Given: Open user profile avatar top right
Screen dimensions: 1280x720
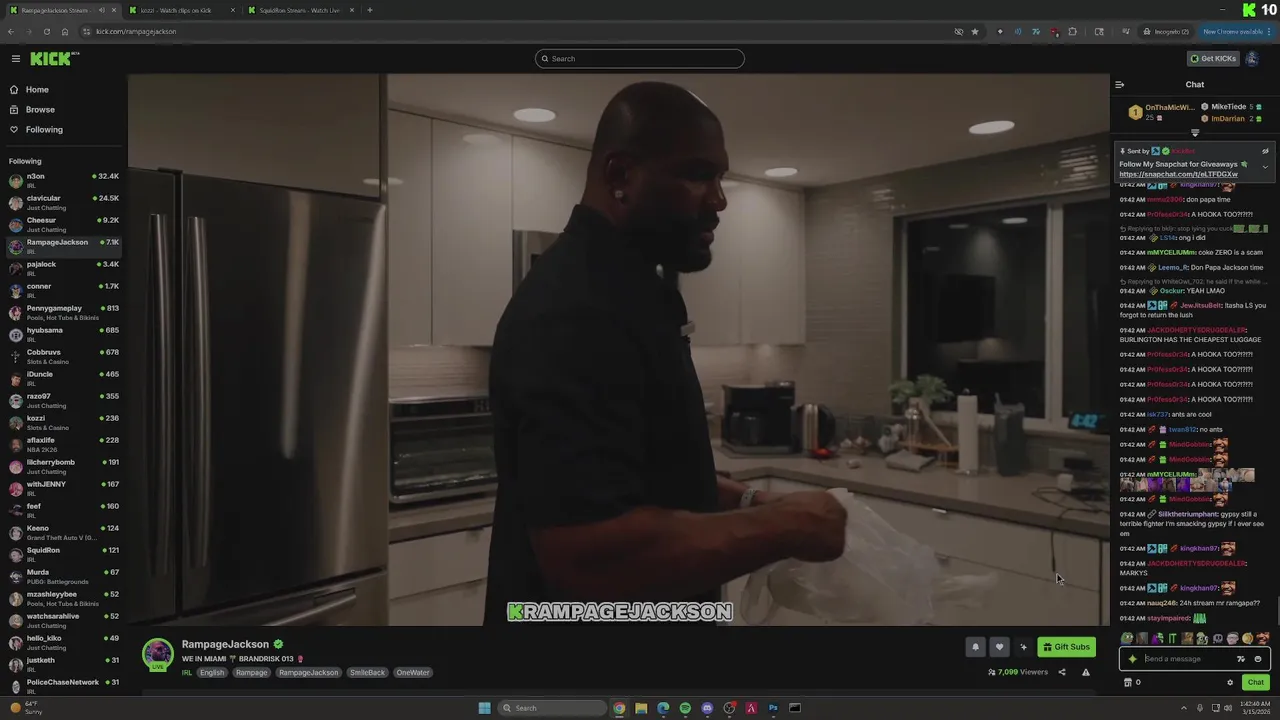Looking at the screenshot, I should coord(1251,58).
